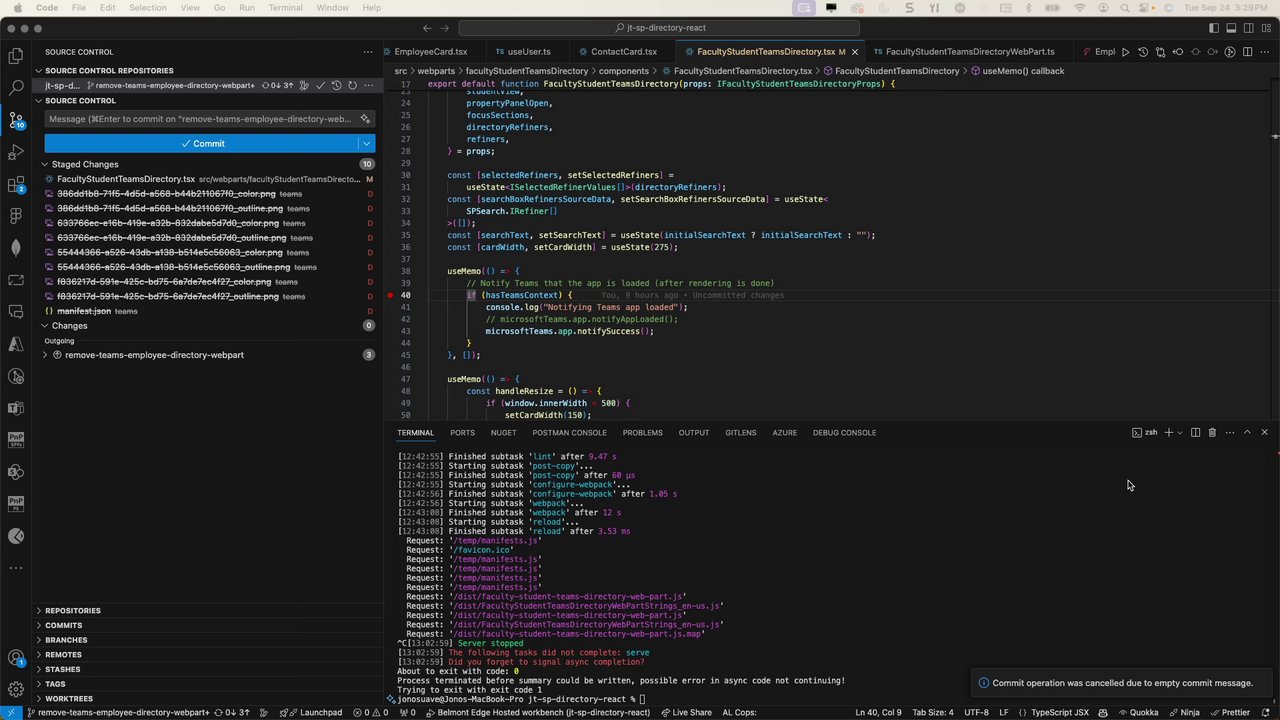Screen dimensions: 1280x720
Task: Click the Live Share status bar item
Action: tap(686, 712)
